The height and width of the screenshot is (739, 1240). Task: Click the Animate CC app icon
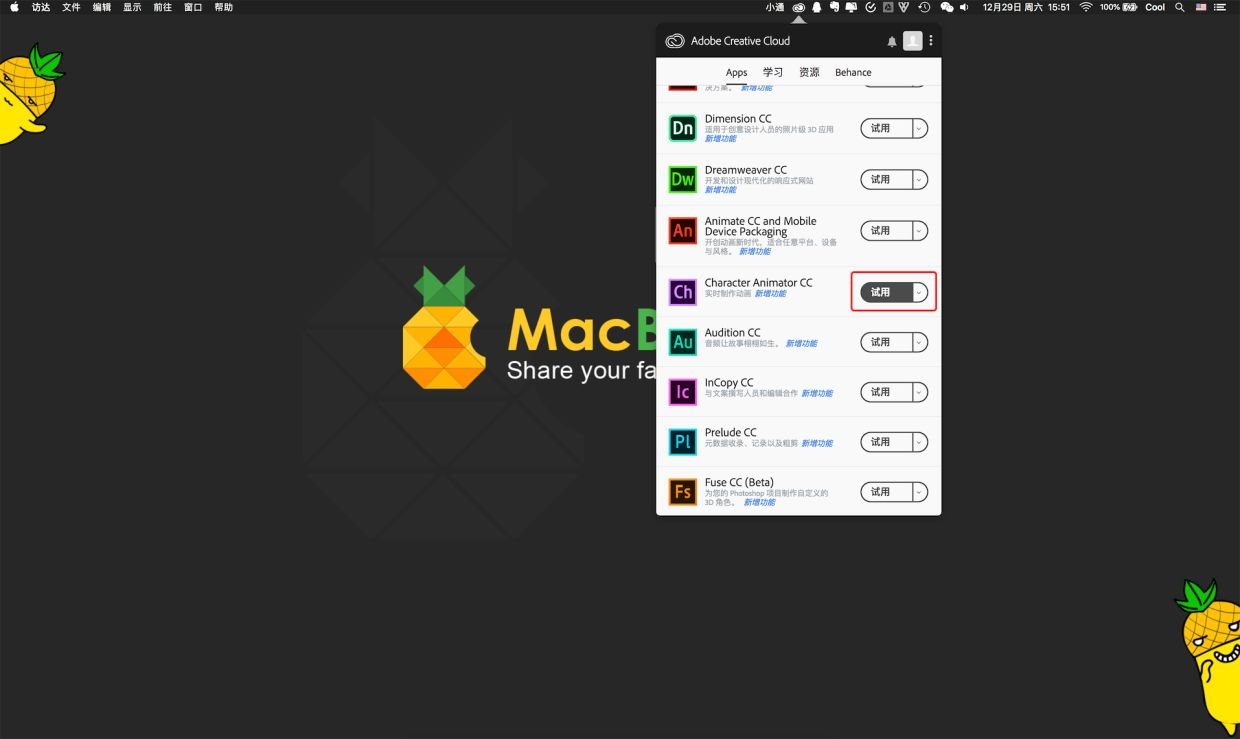(683, 231)
